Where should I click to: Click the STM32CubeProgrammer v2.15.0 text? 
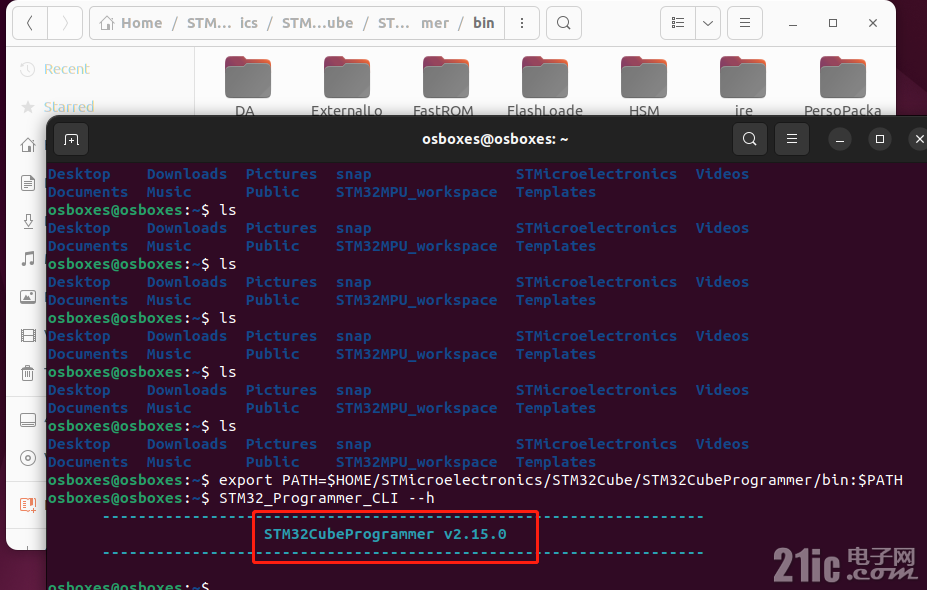[x=385, y=534]
